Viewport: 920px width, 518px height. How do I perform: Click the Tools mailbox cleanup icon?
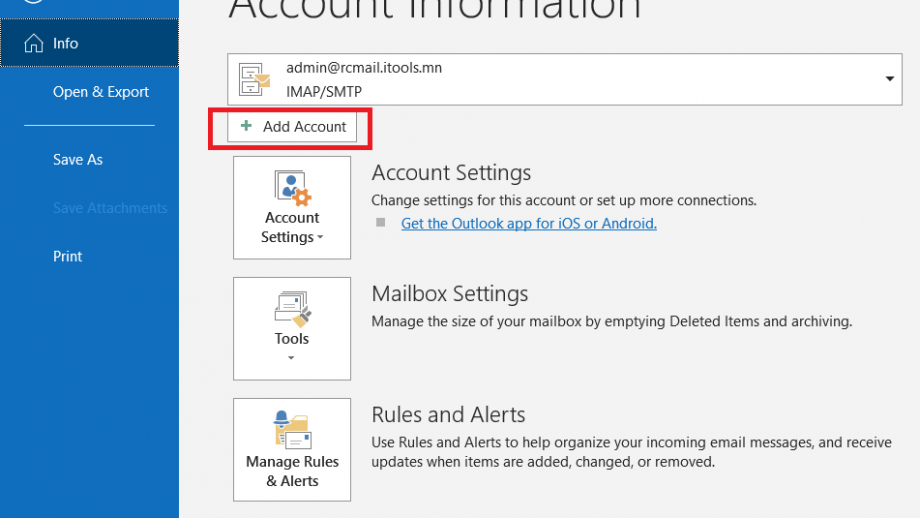point(292,309)
